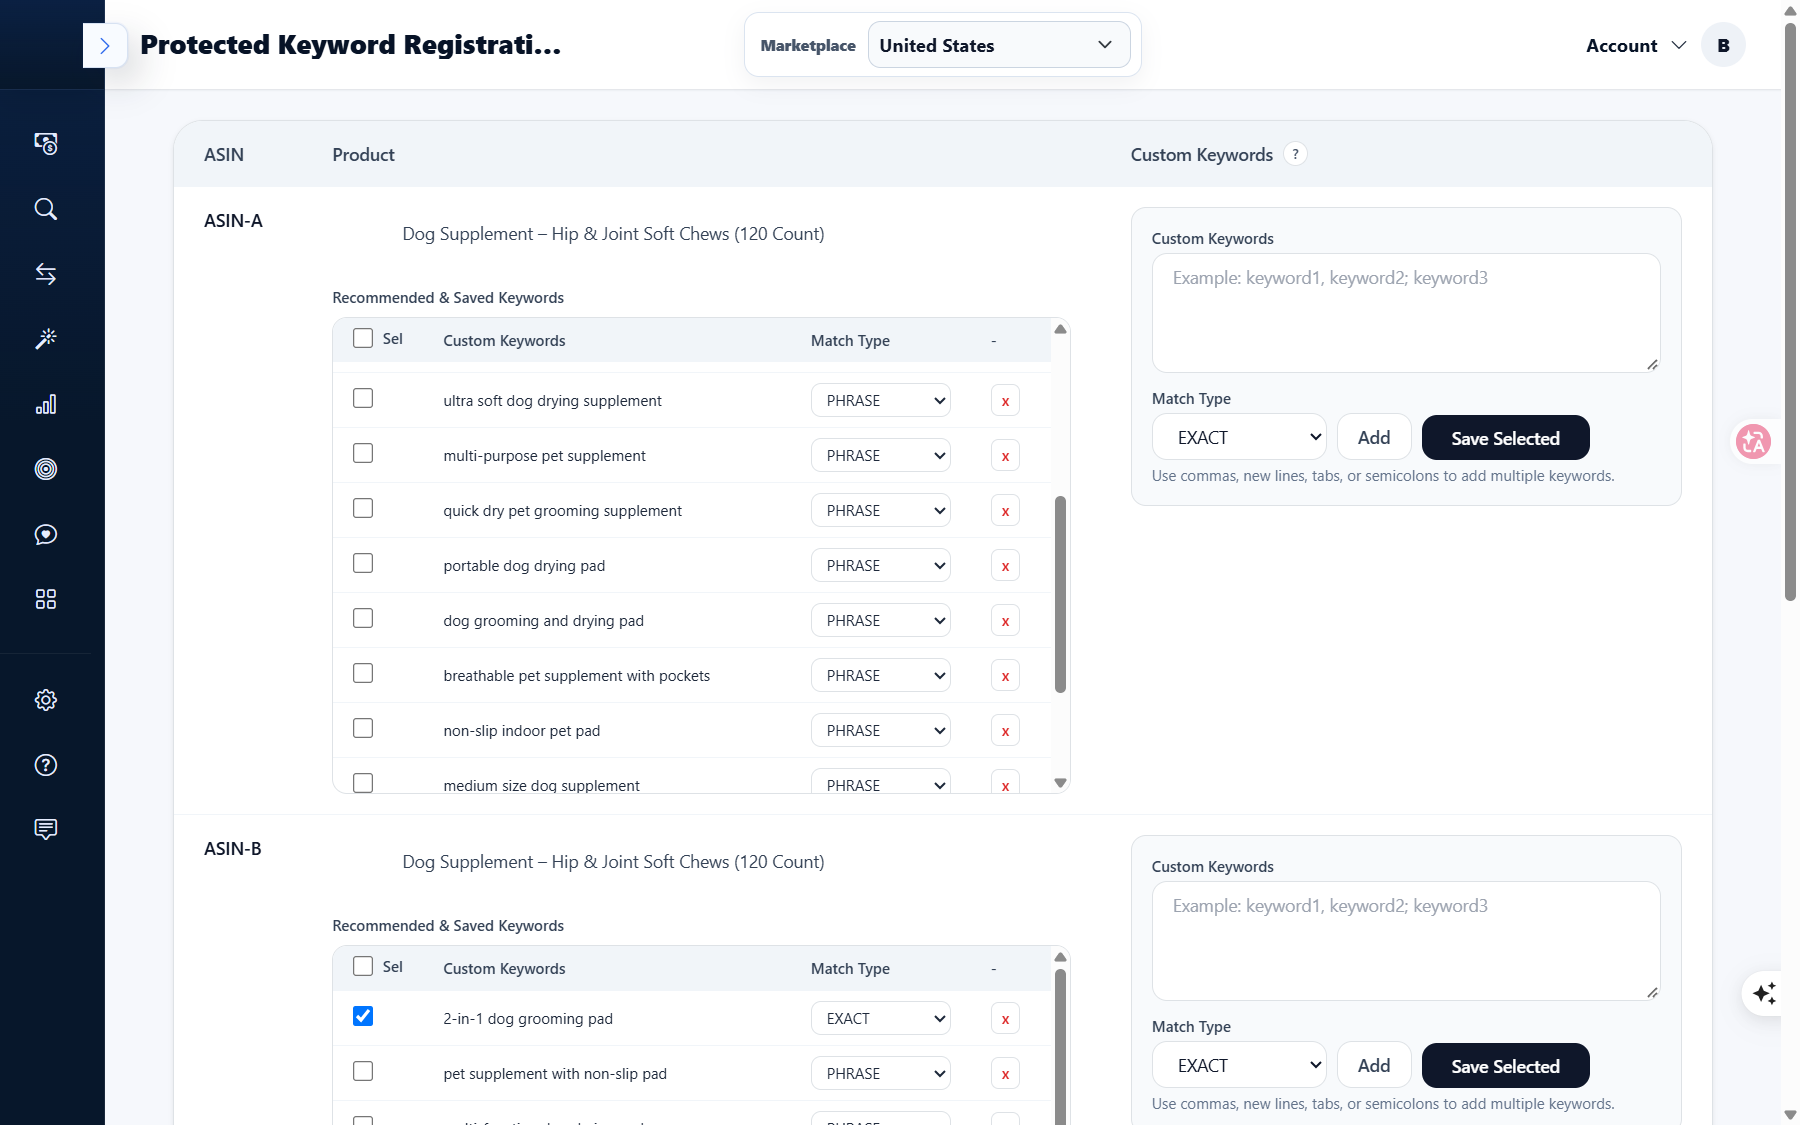Image resolution: width=1800 pixels, height=1125 pixels.
Task: Open the feedback message sidebar icon
Action: point(46,829)
